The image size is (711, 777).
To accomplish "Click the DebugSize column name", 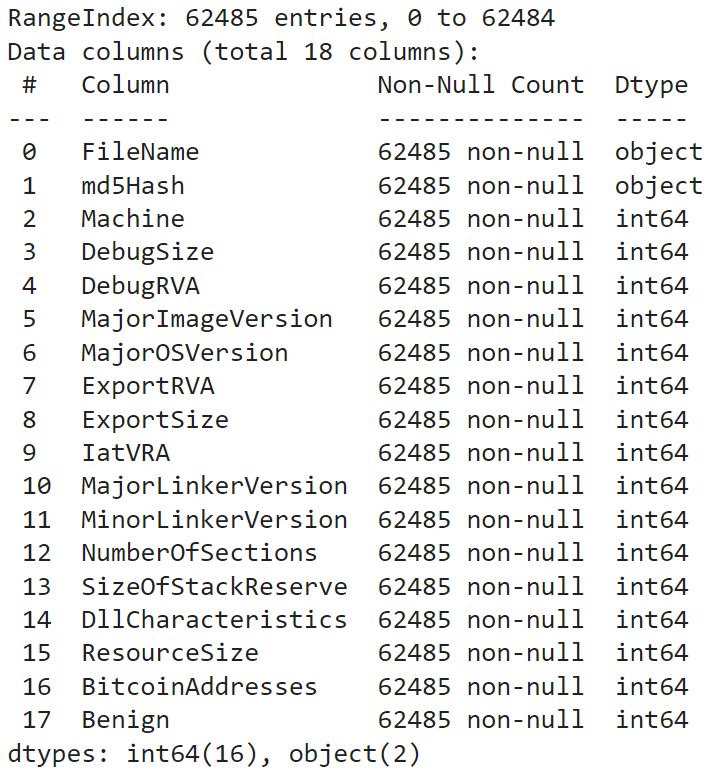I will point(147,252).
